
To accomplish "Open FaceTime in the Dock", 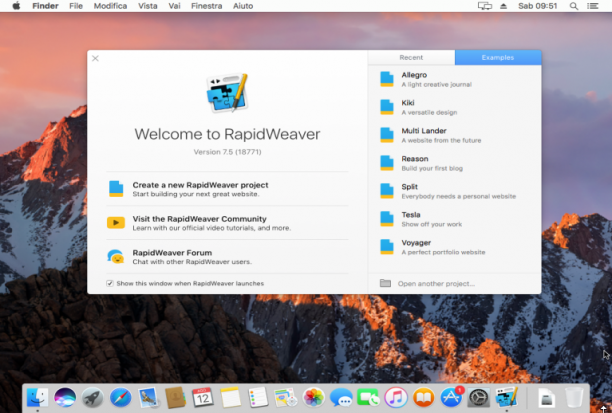I will [368, 398].
